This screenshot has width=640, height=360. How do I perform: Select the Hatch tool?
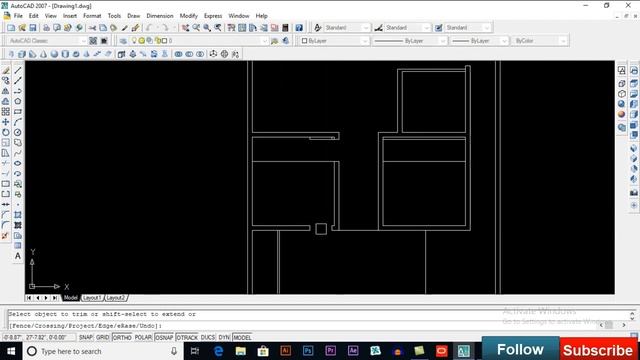click(x=18, y=215)
